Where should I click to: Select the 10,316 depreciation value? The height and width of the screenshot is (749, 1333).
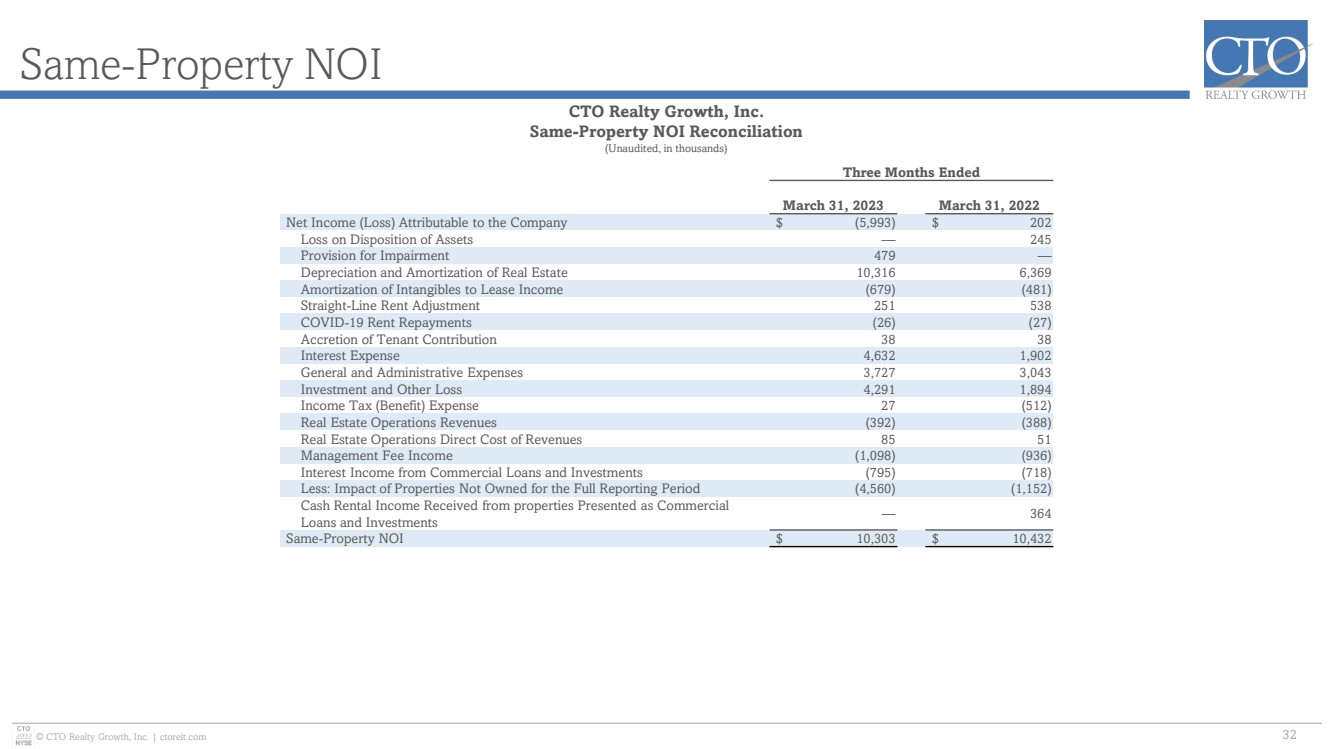(x=876, y=273)
